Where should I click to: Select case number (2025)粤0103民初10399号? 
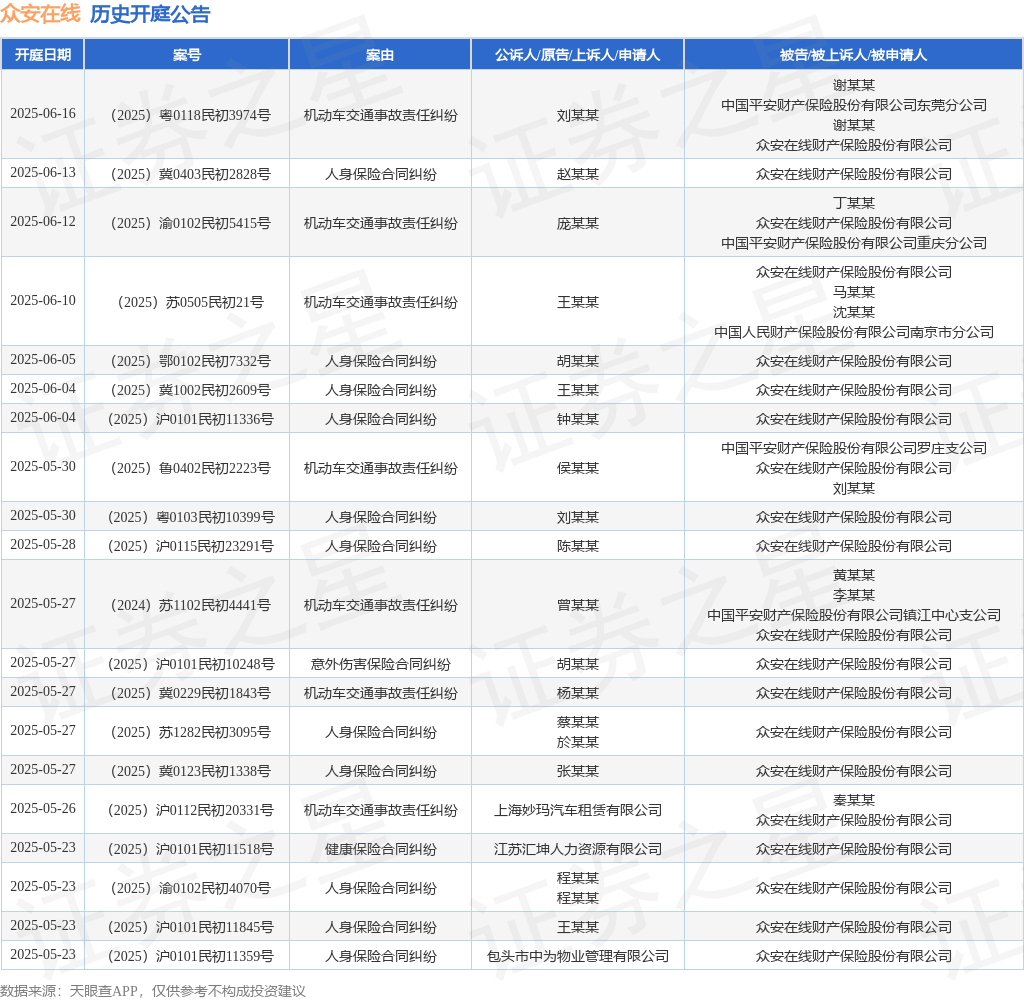[x=191, y=517]
